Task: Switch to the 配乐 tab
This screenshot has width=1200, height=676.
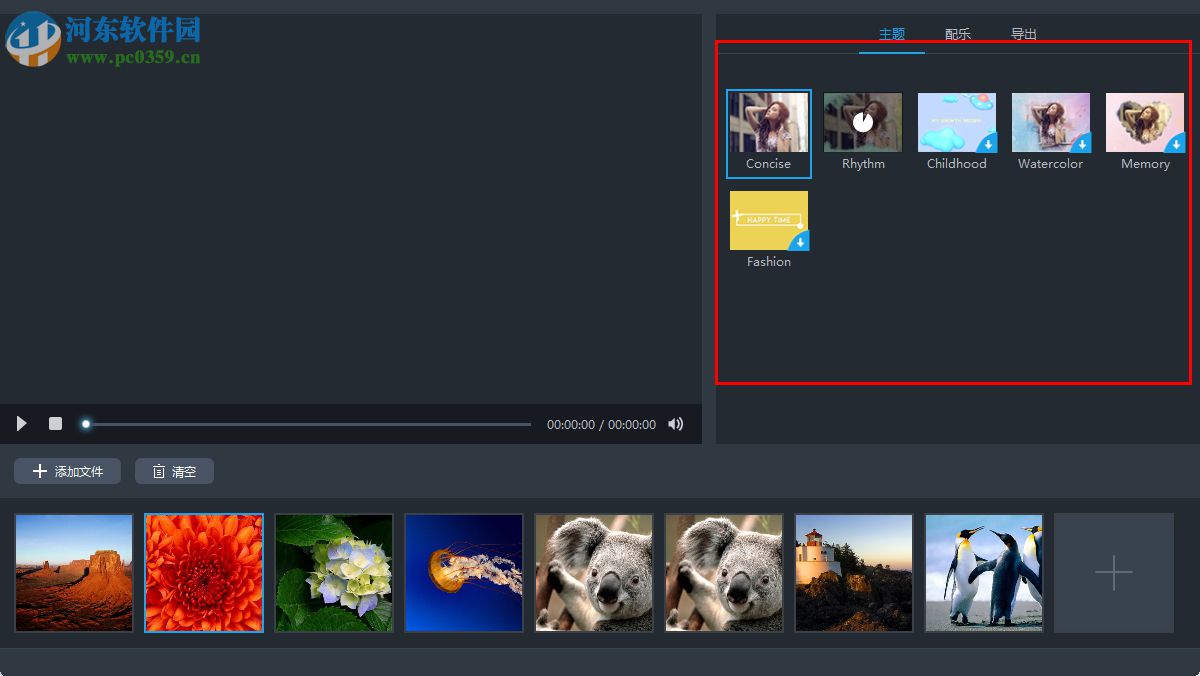Action: (x=958, y=34)
